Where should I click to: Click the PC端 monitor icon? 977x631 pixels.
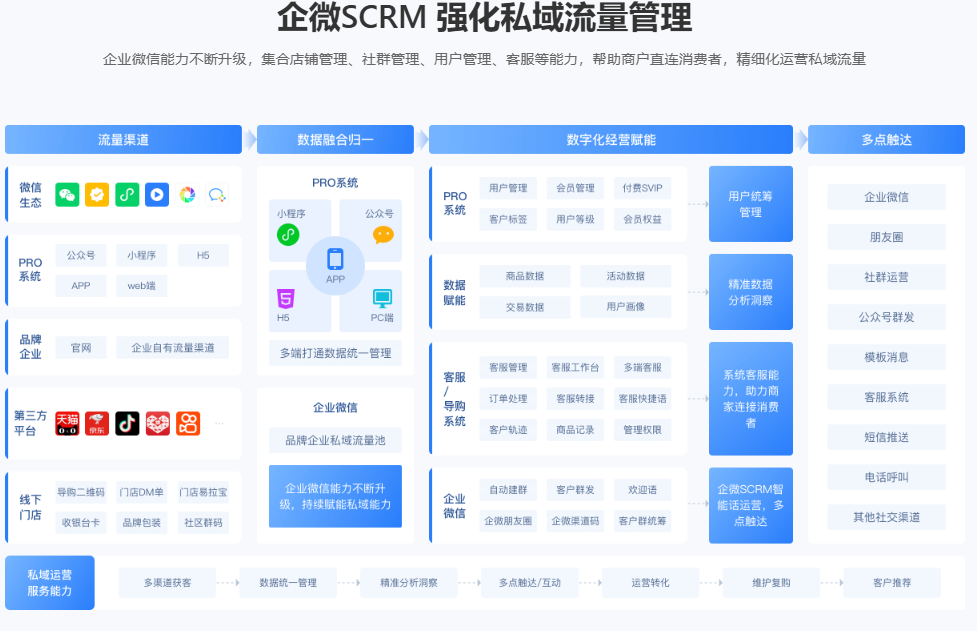click(382, 298)
